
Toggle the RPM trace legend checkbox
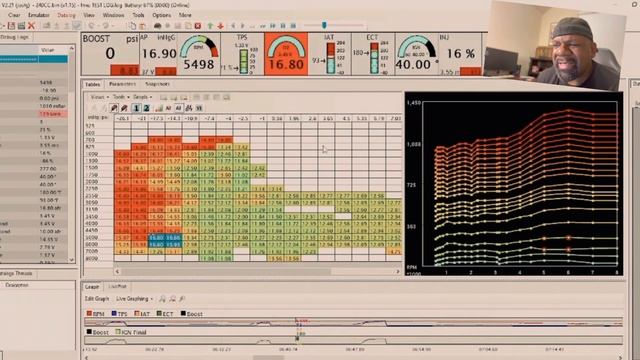click(89, 313)
